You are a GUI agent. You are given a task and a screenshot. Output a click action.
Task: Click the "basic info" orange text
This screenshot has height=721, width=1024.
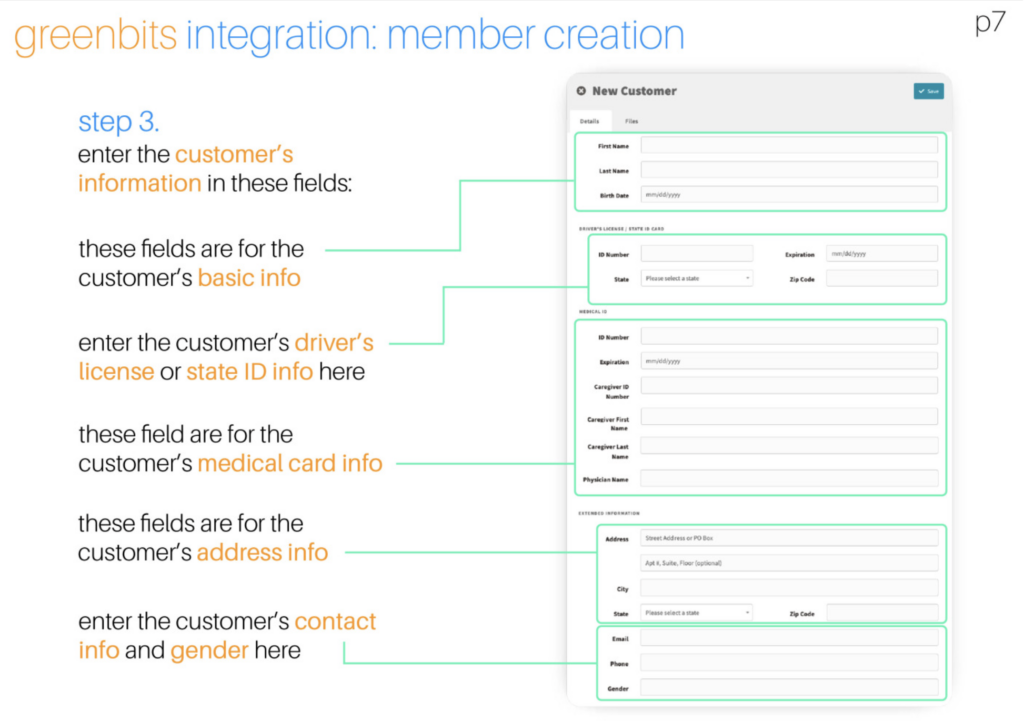(249, 278)
